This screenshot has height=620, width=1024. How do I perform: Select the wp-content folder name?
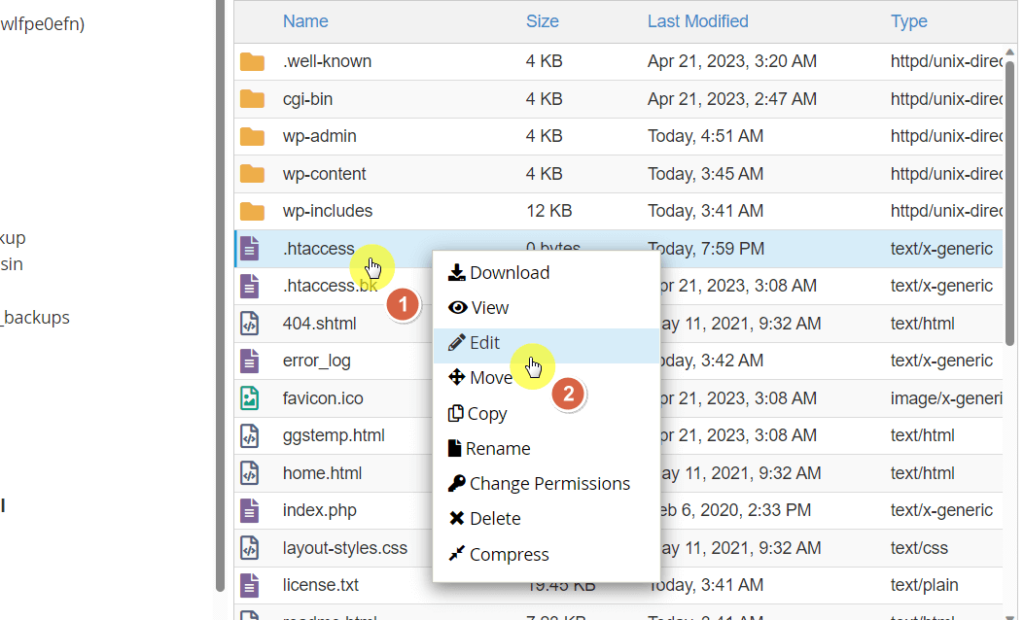tap(324, 174)
